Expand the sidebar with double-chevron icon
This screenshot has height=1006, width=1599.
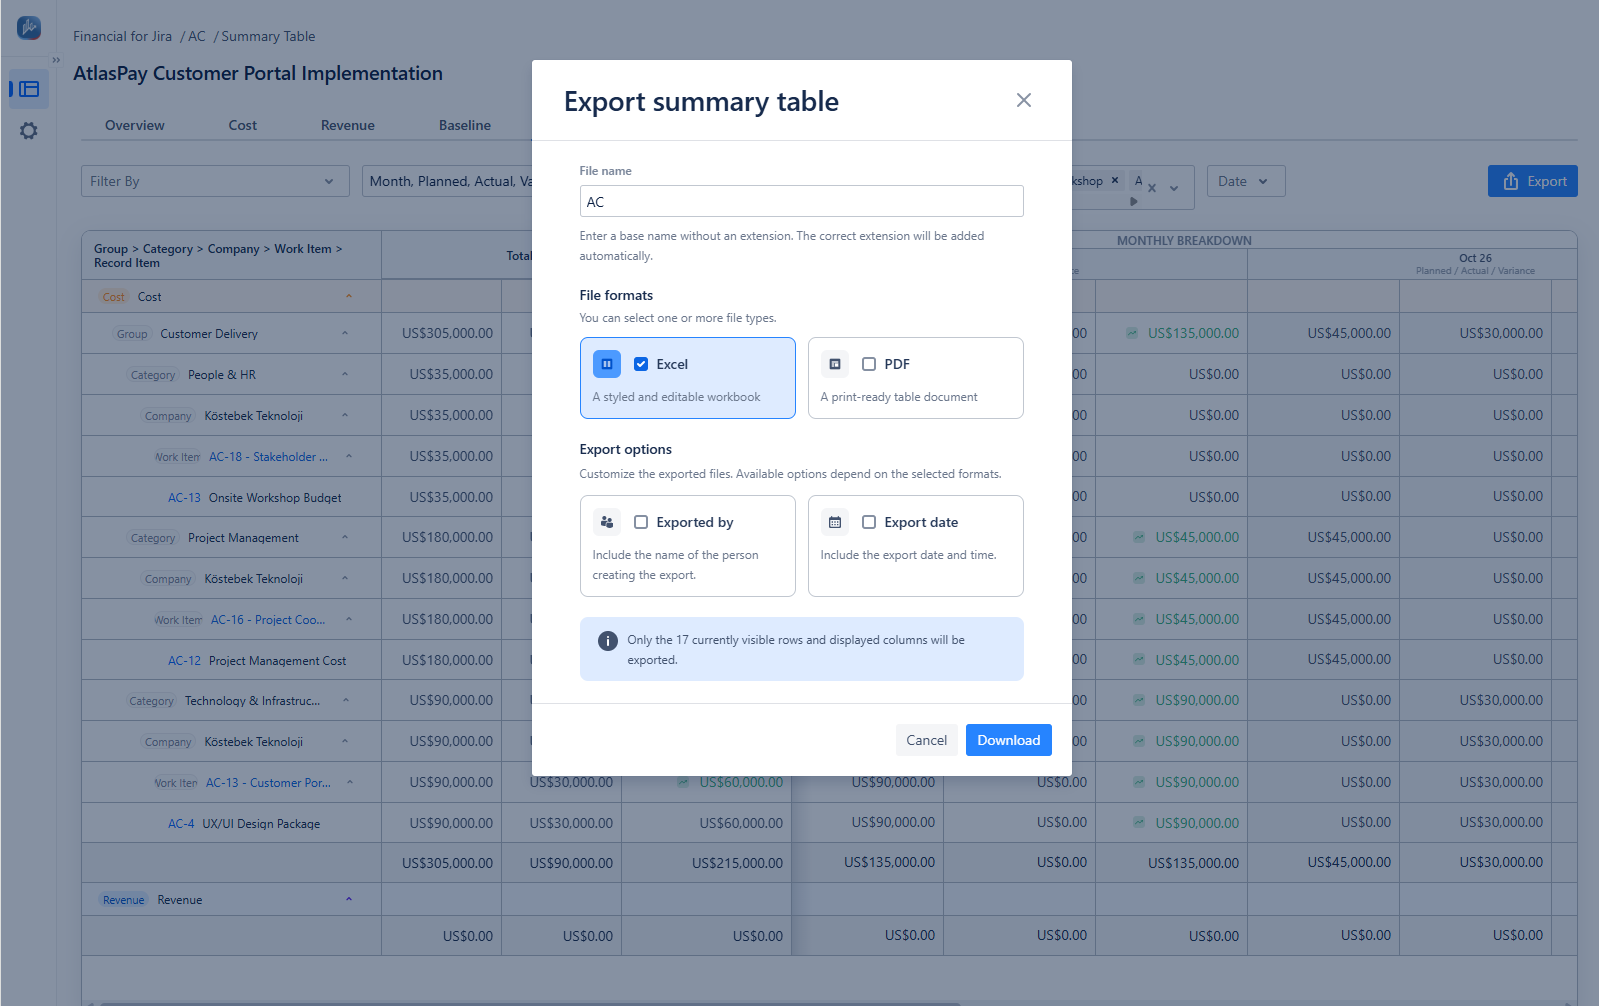click(x=56, y=60)
